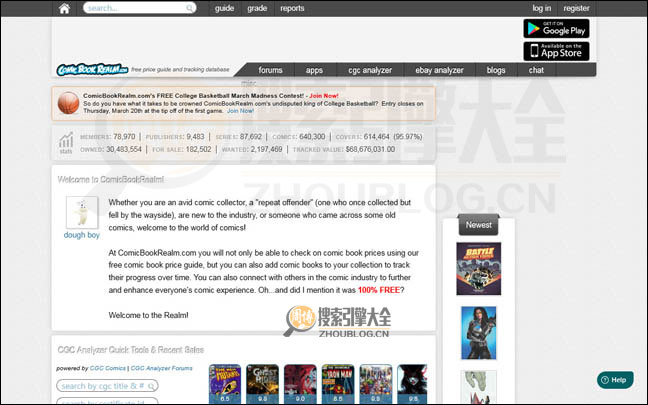648x405 pixels.
Task: Focus the top search field
Action: [139, 8]
